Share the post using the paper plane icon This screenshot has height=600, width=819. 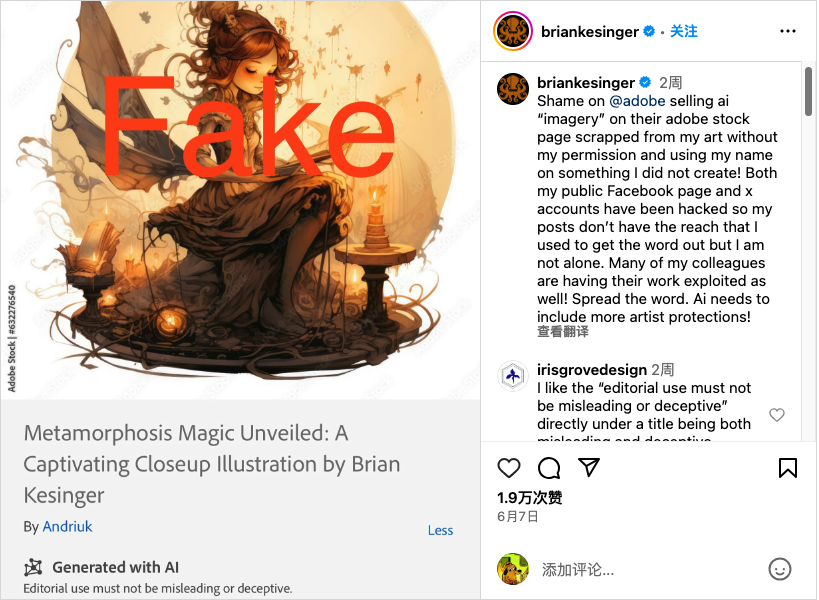pos(589,467)
